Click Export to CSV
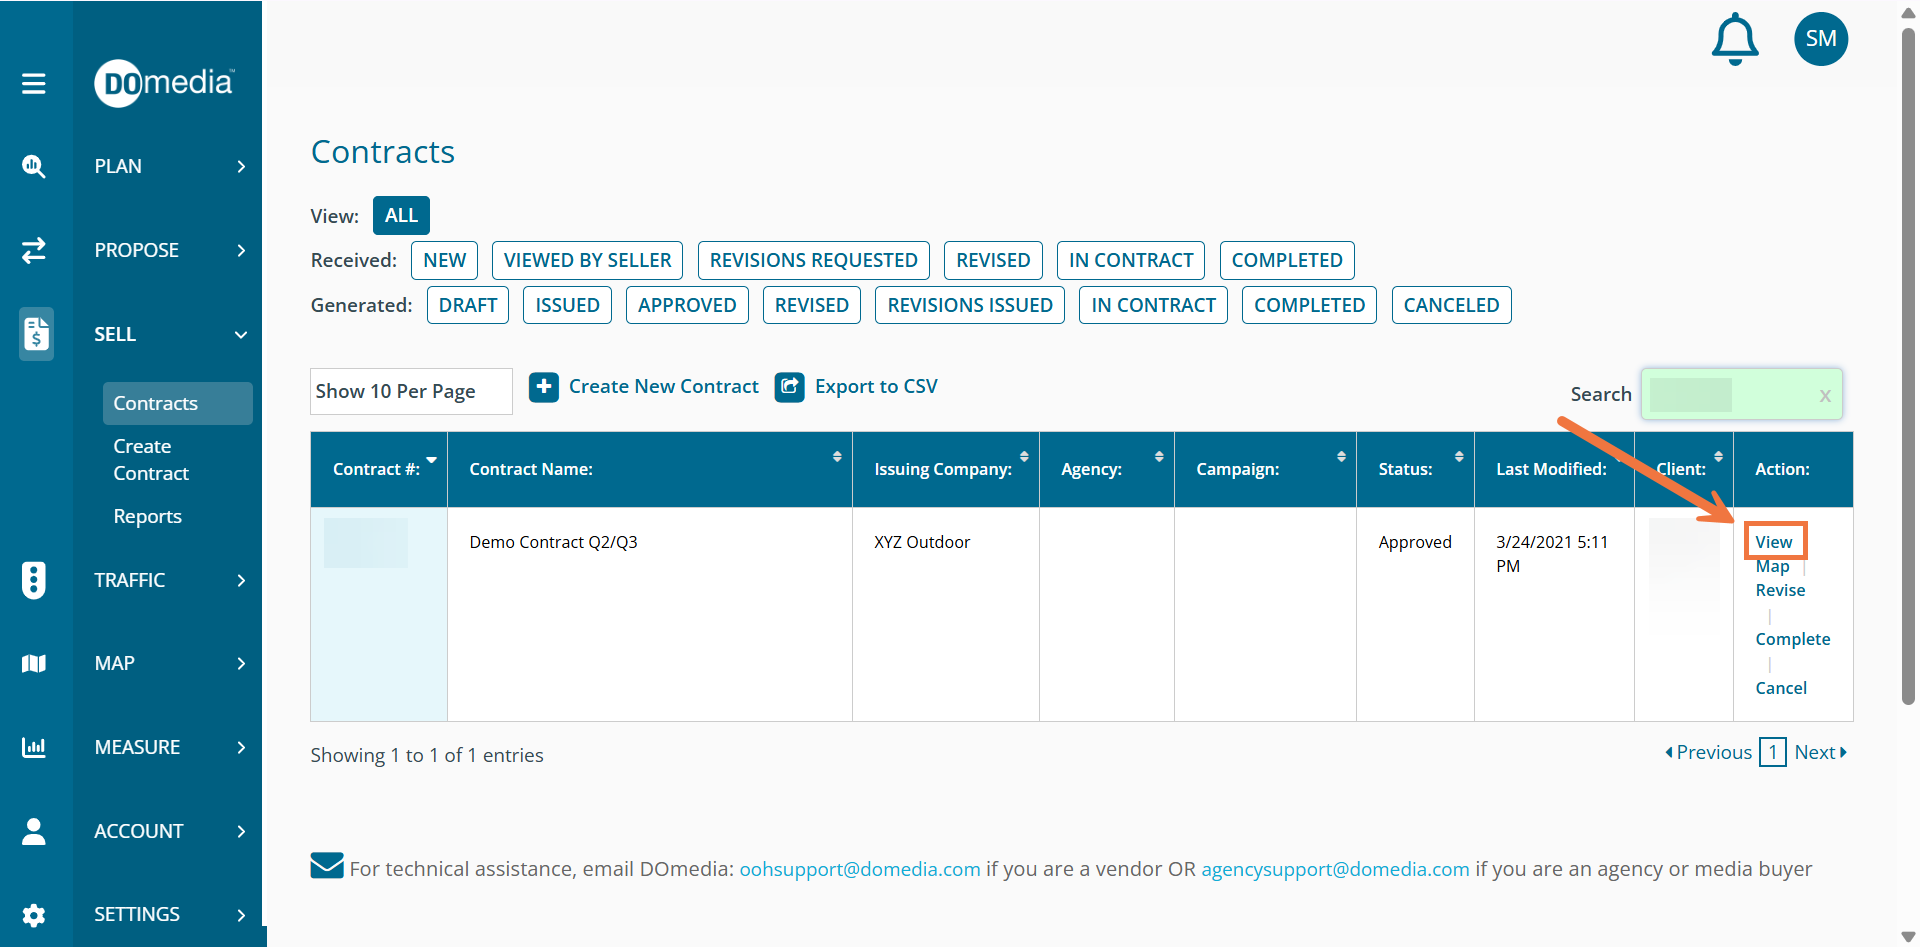This screenshot has height=947, width=1920. 875,387
